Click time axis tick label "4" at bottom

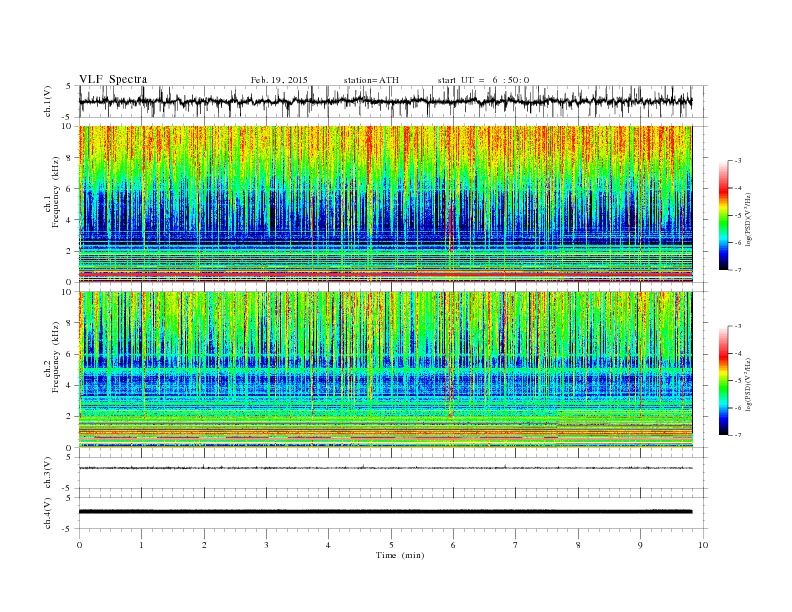[x=328, y=545]
